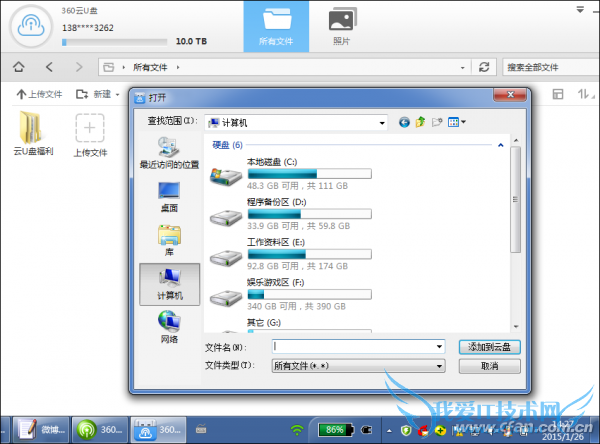This screenshot has width=600, height=444.
Task: Create a new folder in dialog
Action: [437, 122]
